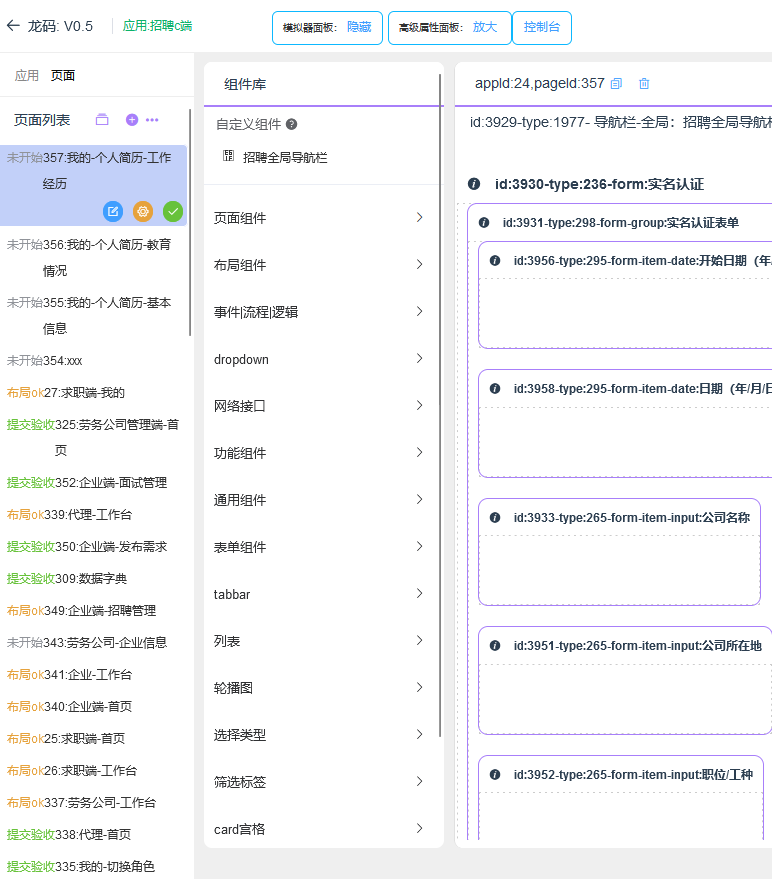Select the 招聘全局导航栏 custom component
The height and width of the screenshot is (881, 772).
[285, 158]
